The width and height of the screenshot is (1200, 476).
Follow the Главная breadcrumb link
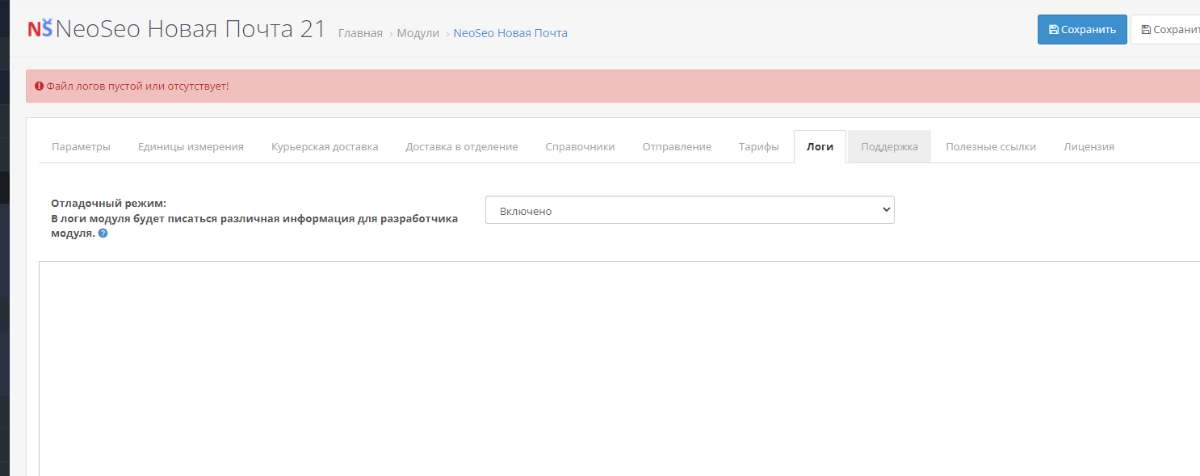coord(360,33)
